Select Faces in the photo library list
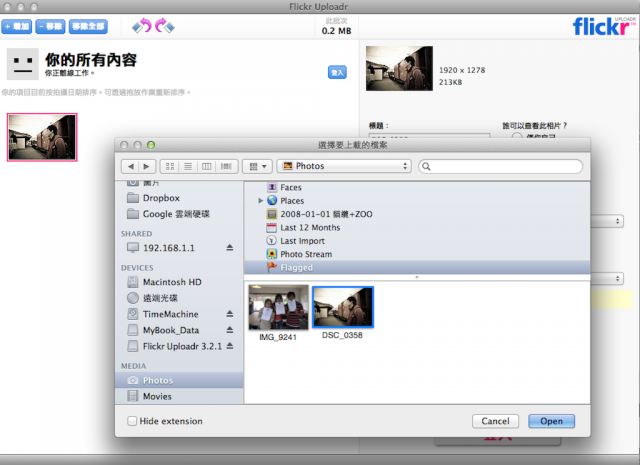Screen dimensions: 640x465 tap(417, 187)
